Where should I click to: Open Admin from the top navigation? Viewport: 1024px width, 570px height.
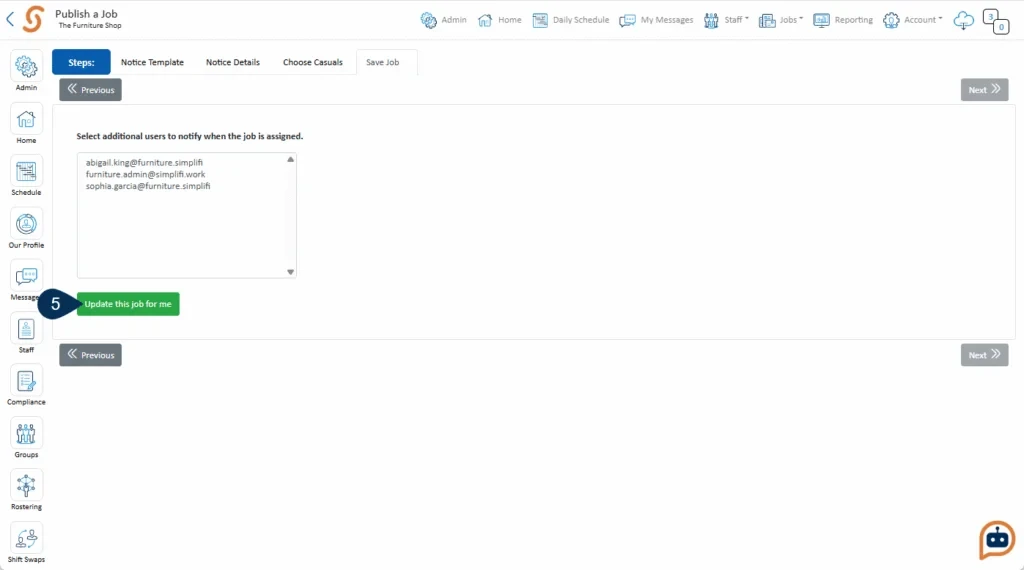[443, 20]
